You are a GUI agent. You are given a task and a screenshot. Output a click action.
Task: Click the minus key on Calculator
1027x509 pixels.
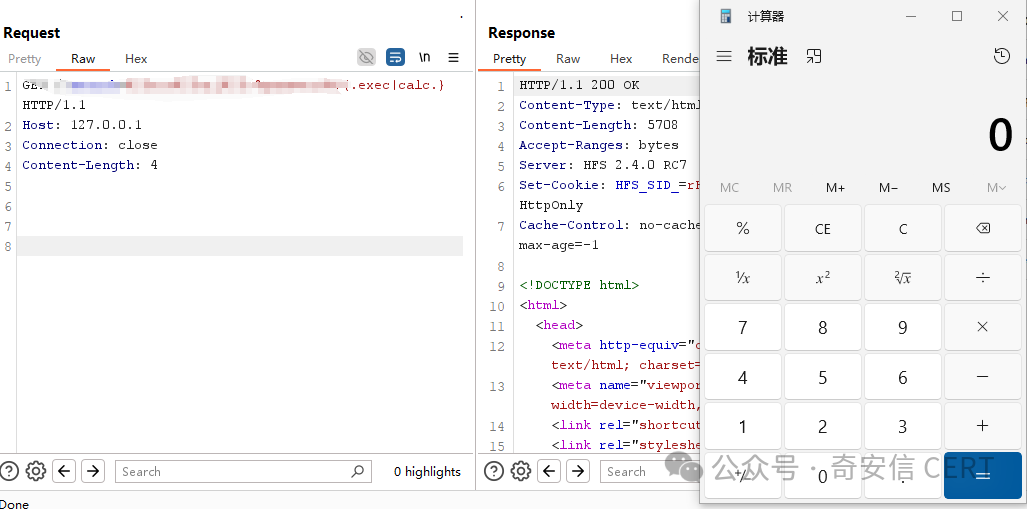(x=982, y=377)
